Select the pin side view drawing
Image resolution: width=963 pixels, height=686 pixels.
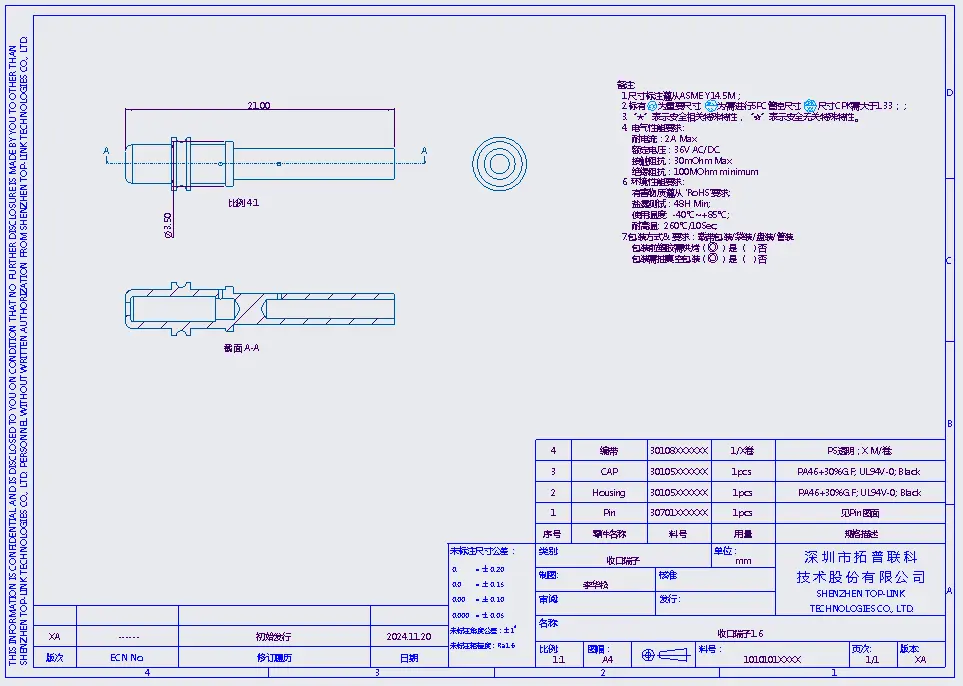click(x=259, y=163)
